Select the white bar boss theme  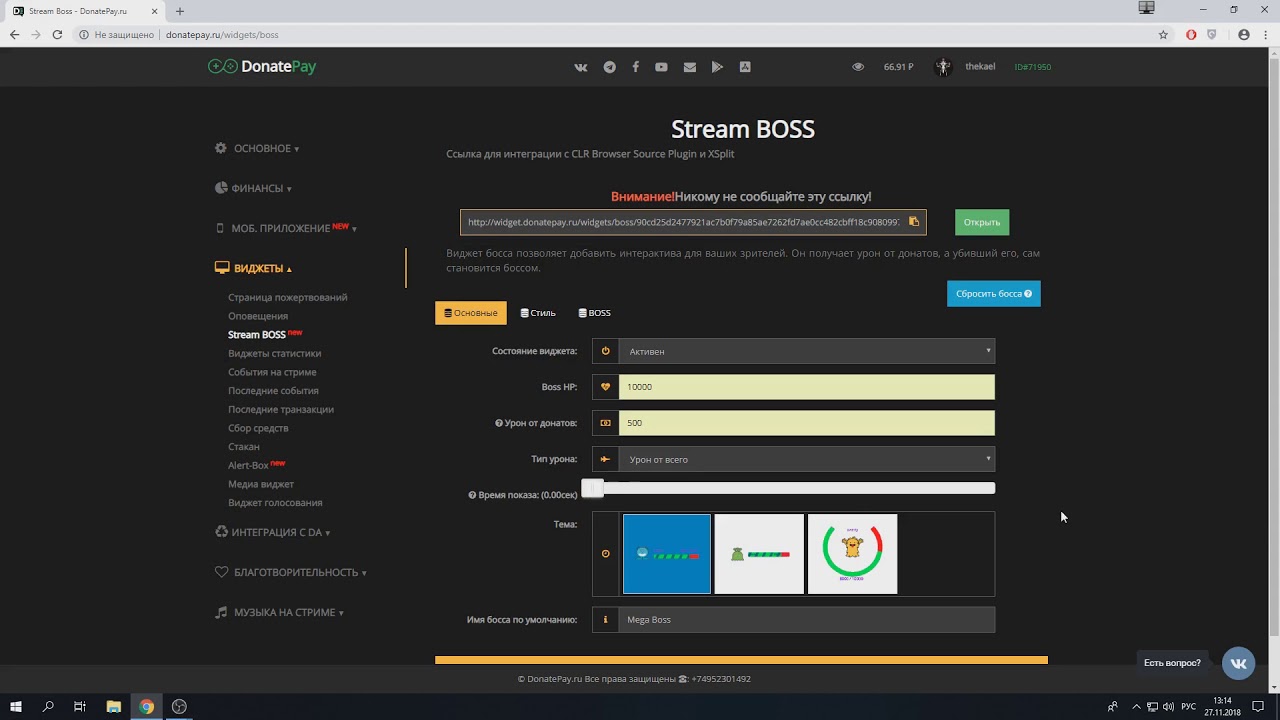click(x=759, y=554)
